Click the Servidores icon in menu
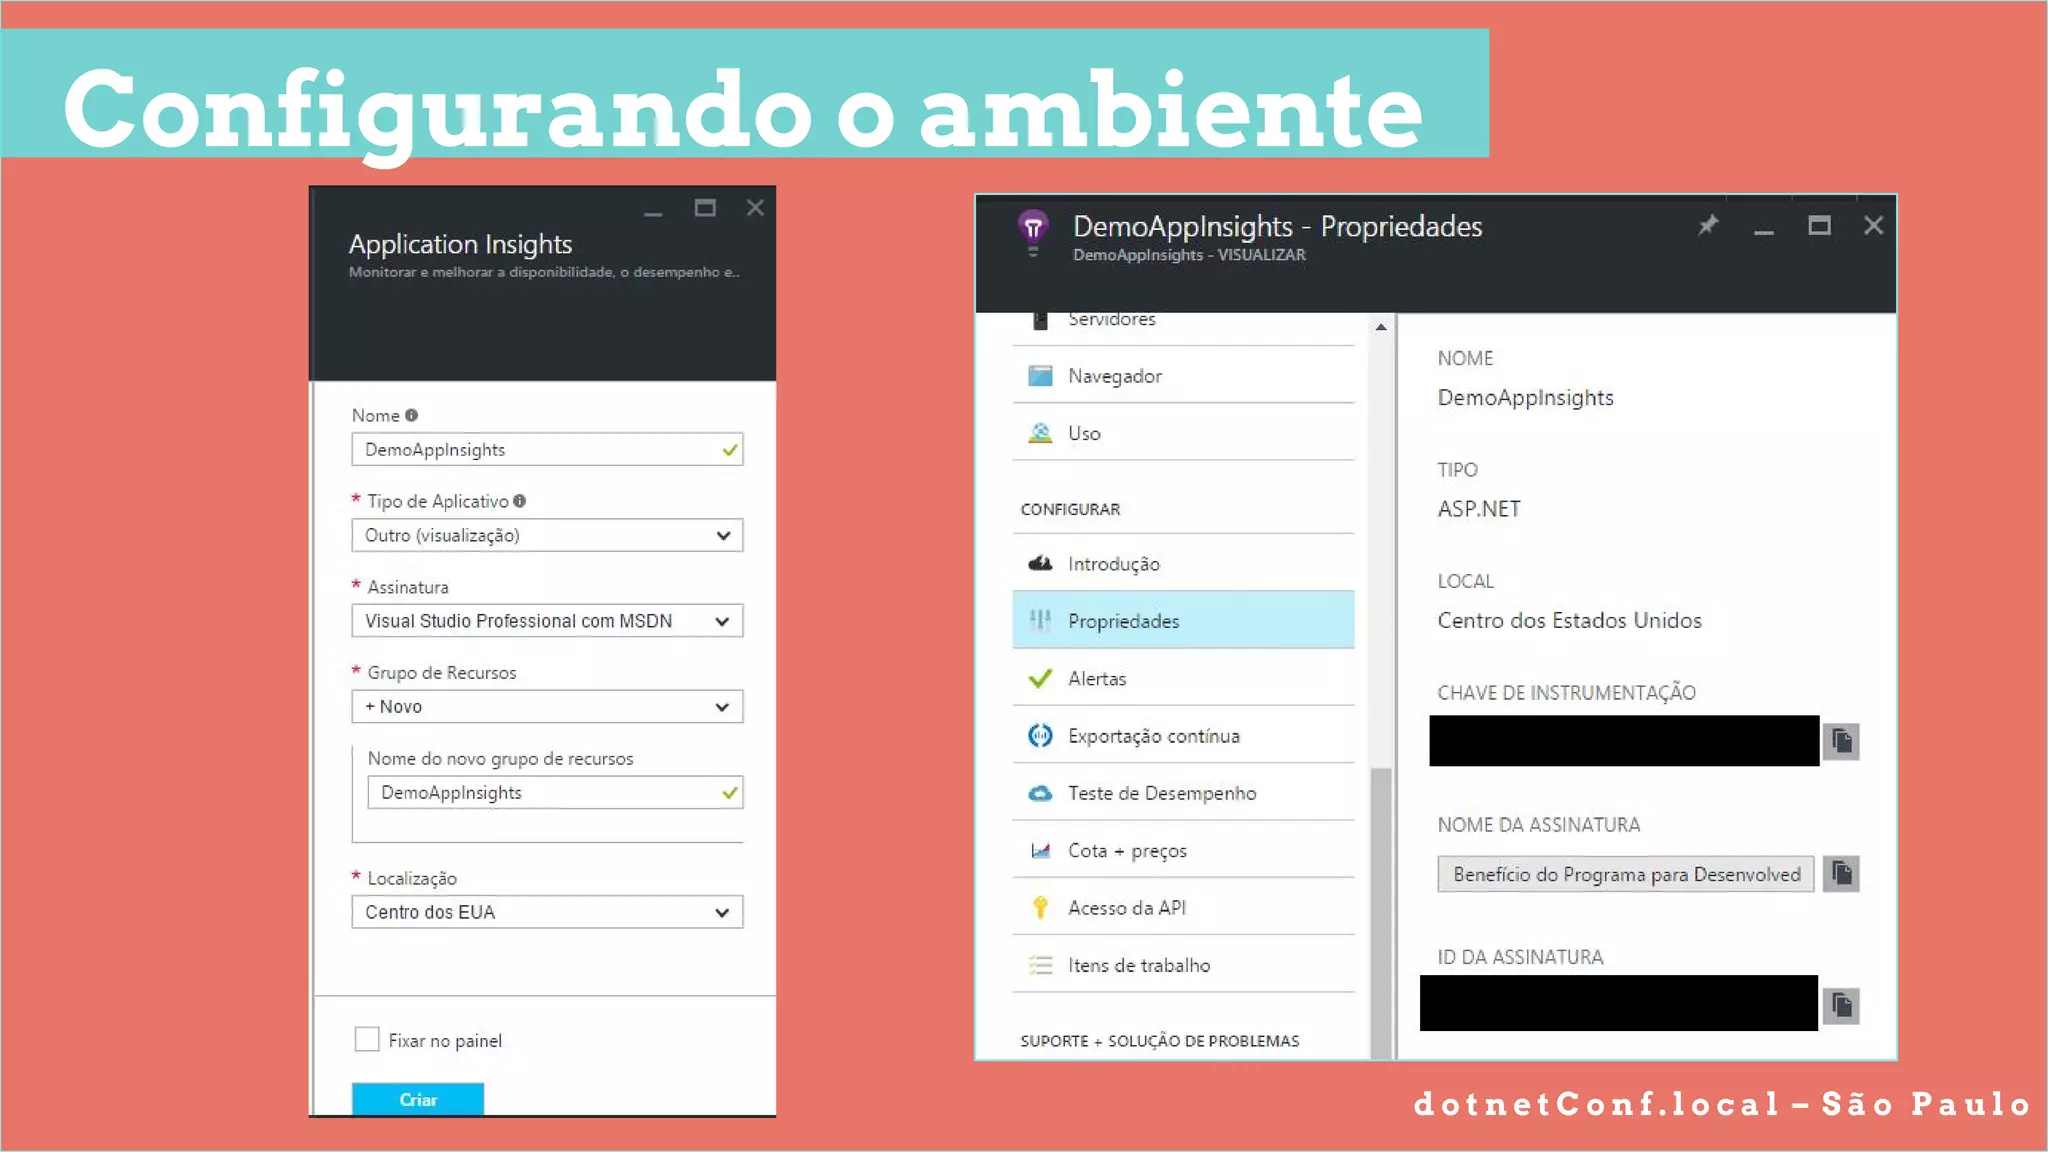Screen dimensions: 2048x1152 tap(1040, 320)
